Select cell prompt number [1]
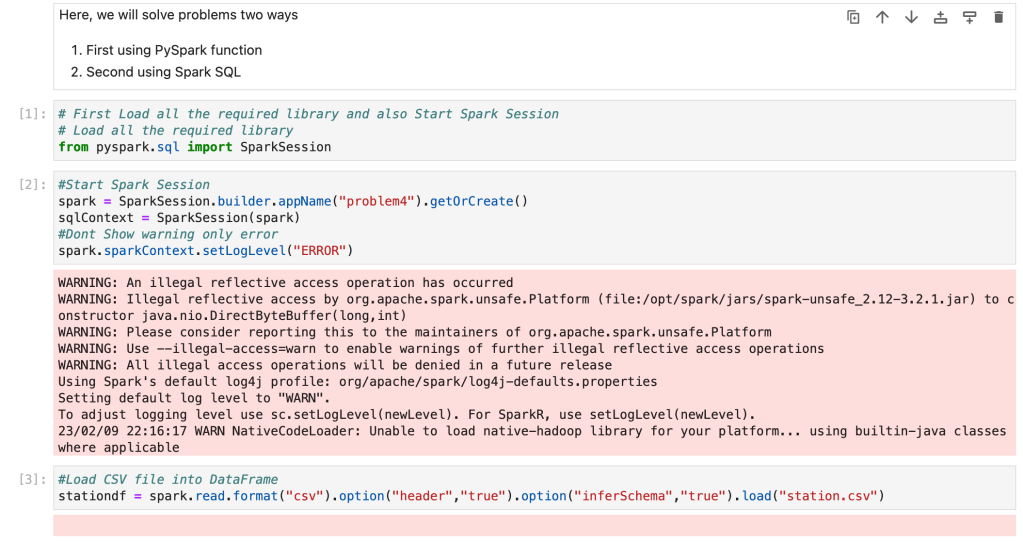The image size is (1023, 542). (x=33, y=114)
